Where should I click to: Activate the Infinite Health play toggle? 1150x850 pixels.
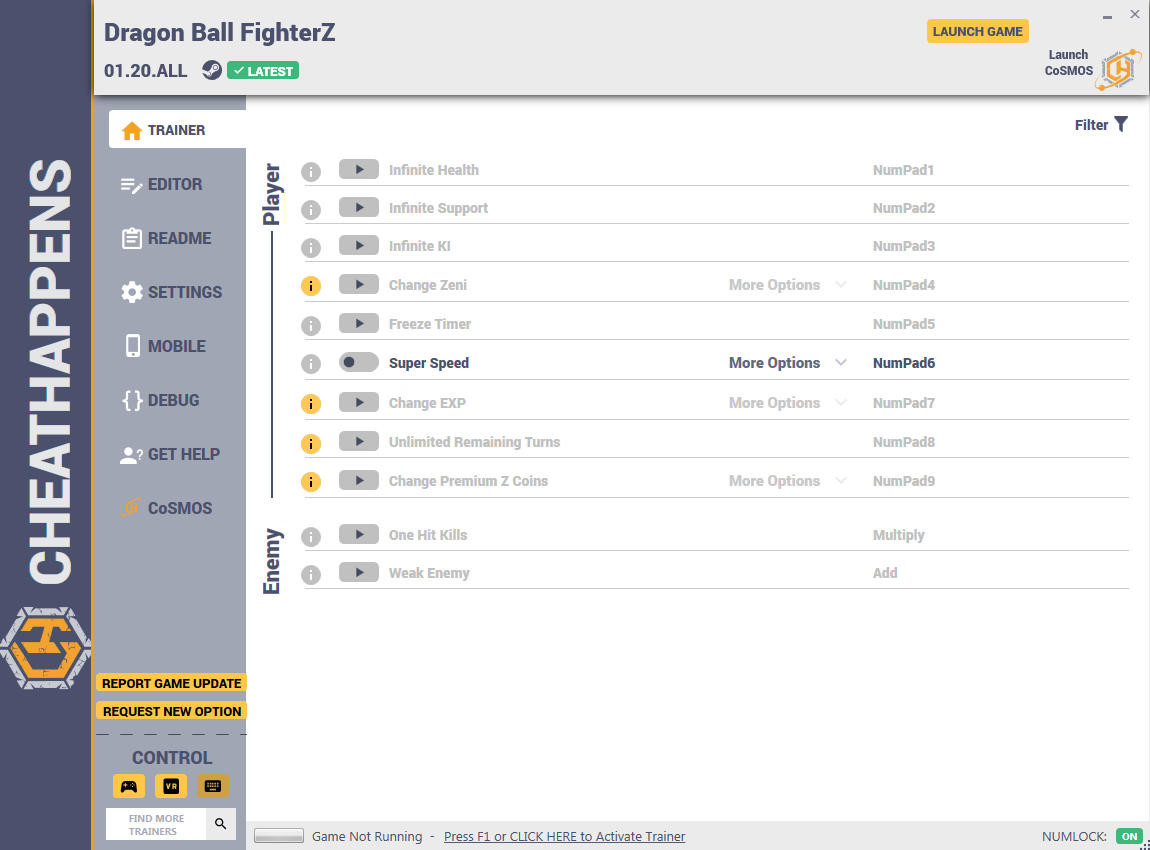[359, 169]
